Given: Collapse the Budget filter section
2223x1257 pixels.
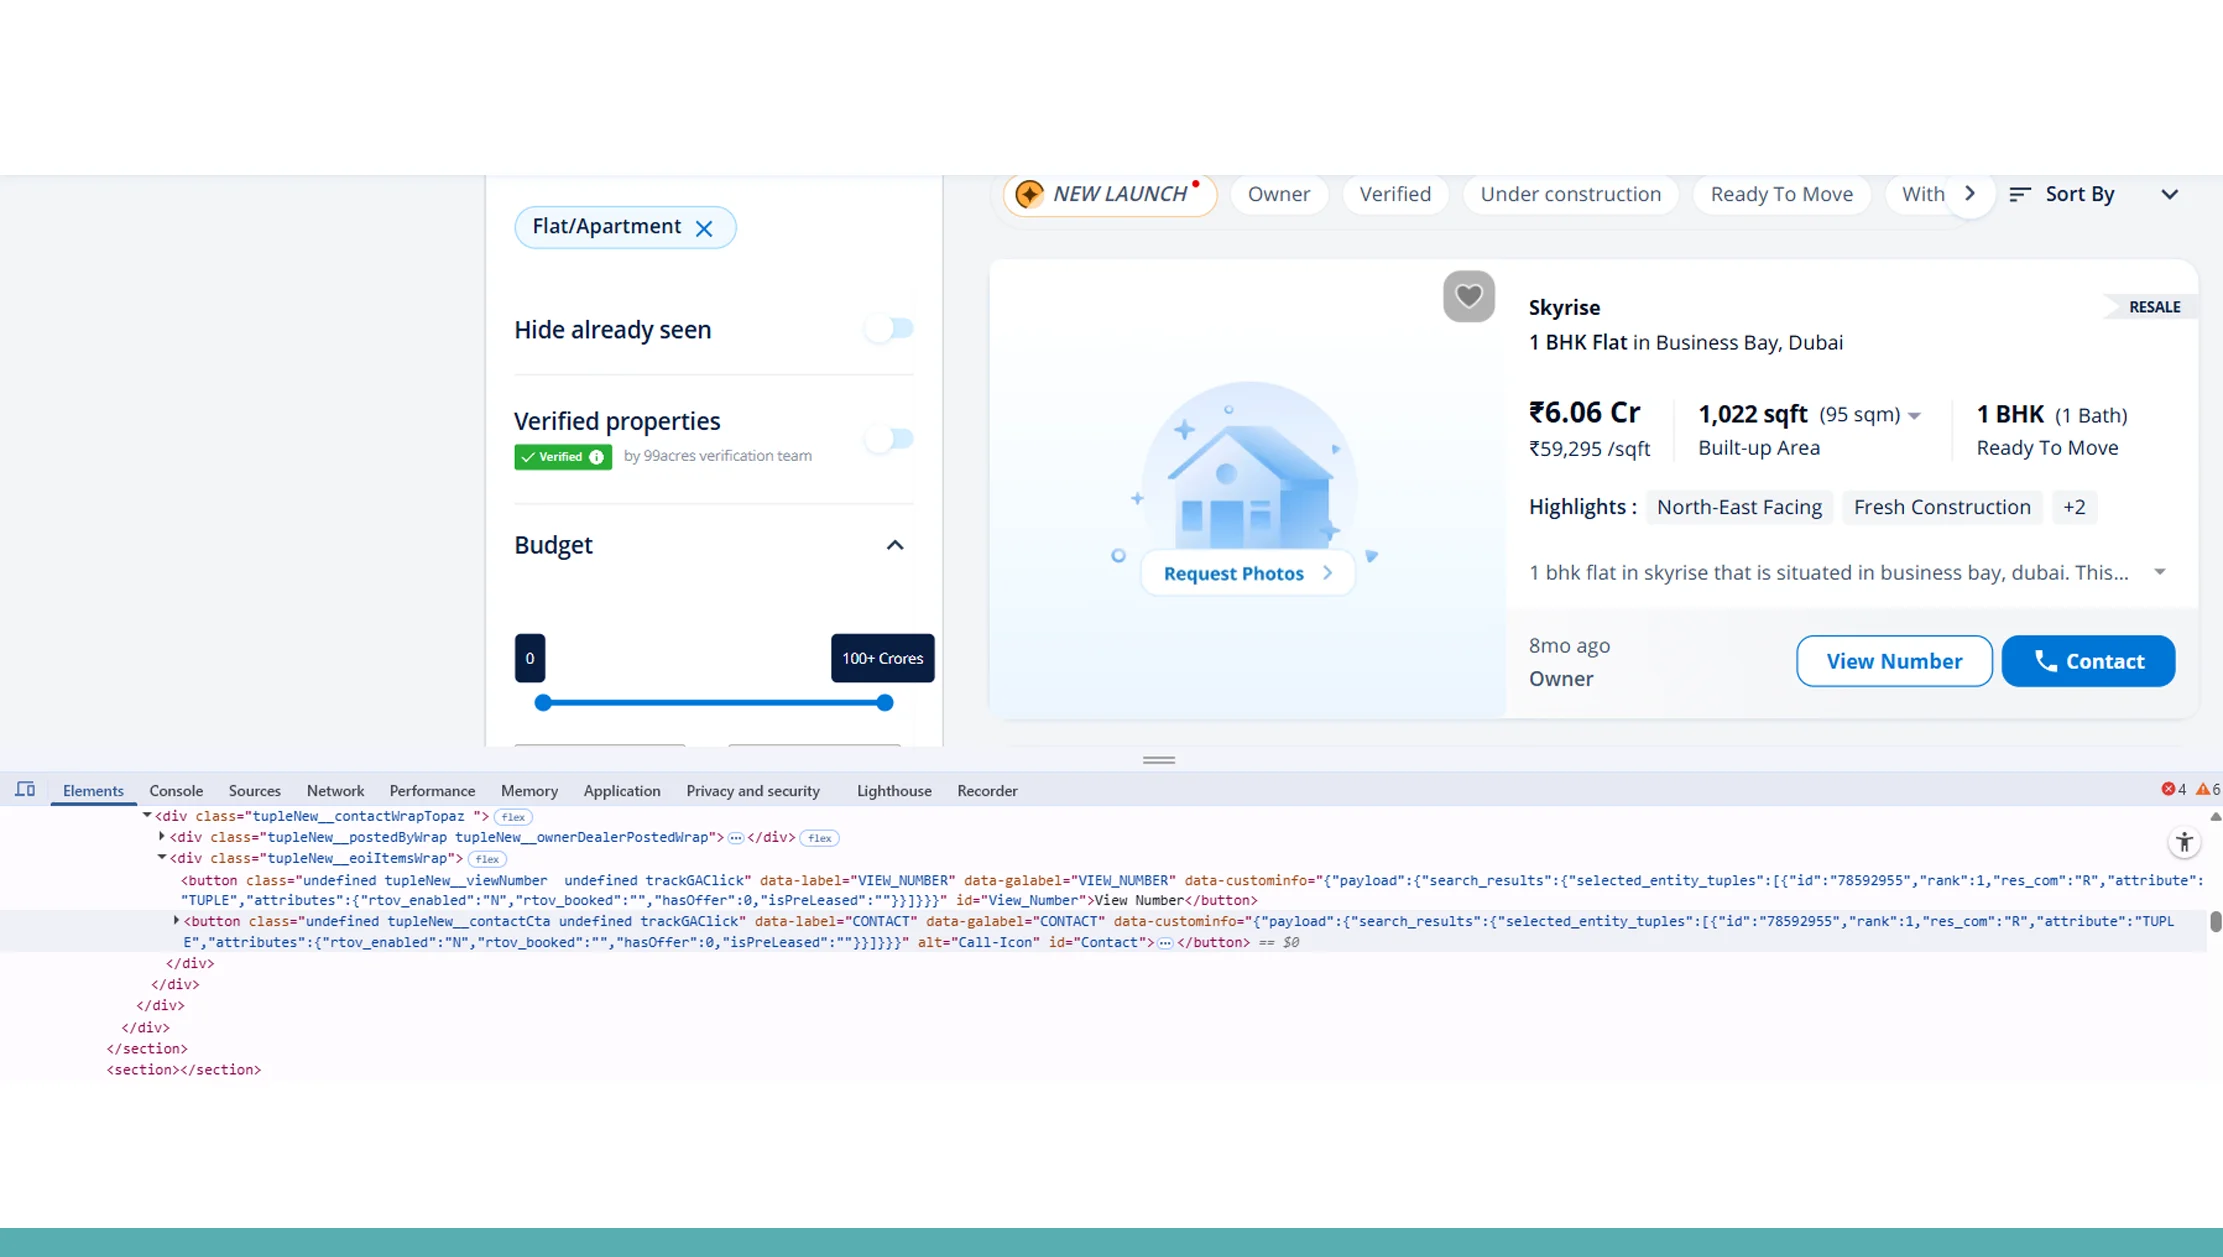Looking at the screenshot, I should (x=894, y=545).
